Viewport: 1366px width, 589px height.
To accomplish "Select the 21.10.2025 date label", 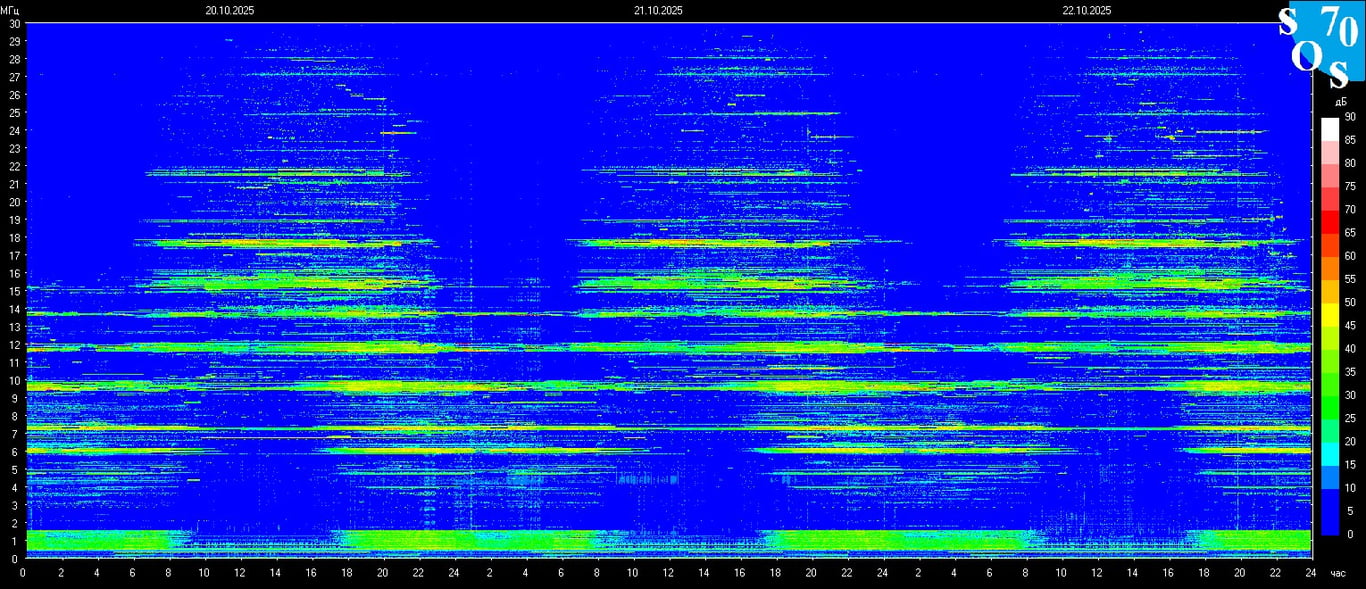I will coord(658,10).
